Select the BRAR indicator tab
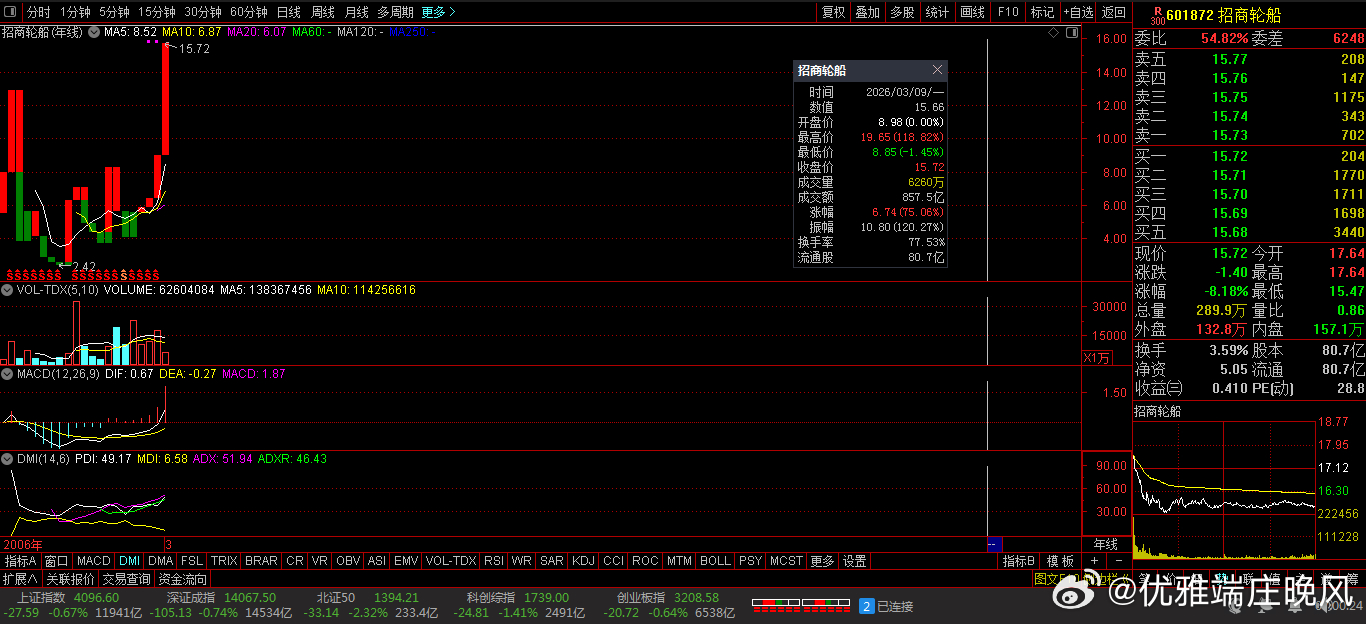The height and width of the screenshot is (624, 1366). point(262,561)
